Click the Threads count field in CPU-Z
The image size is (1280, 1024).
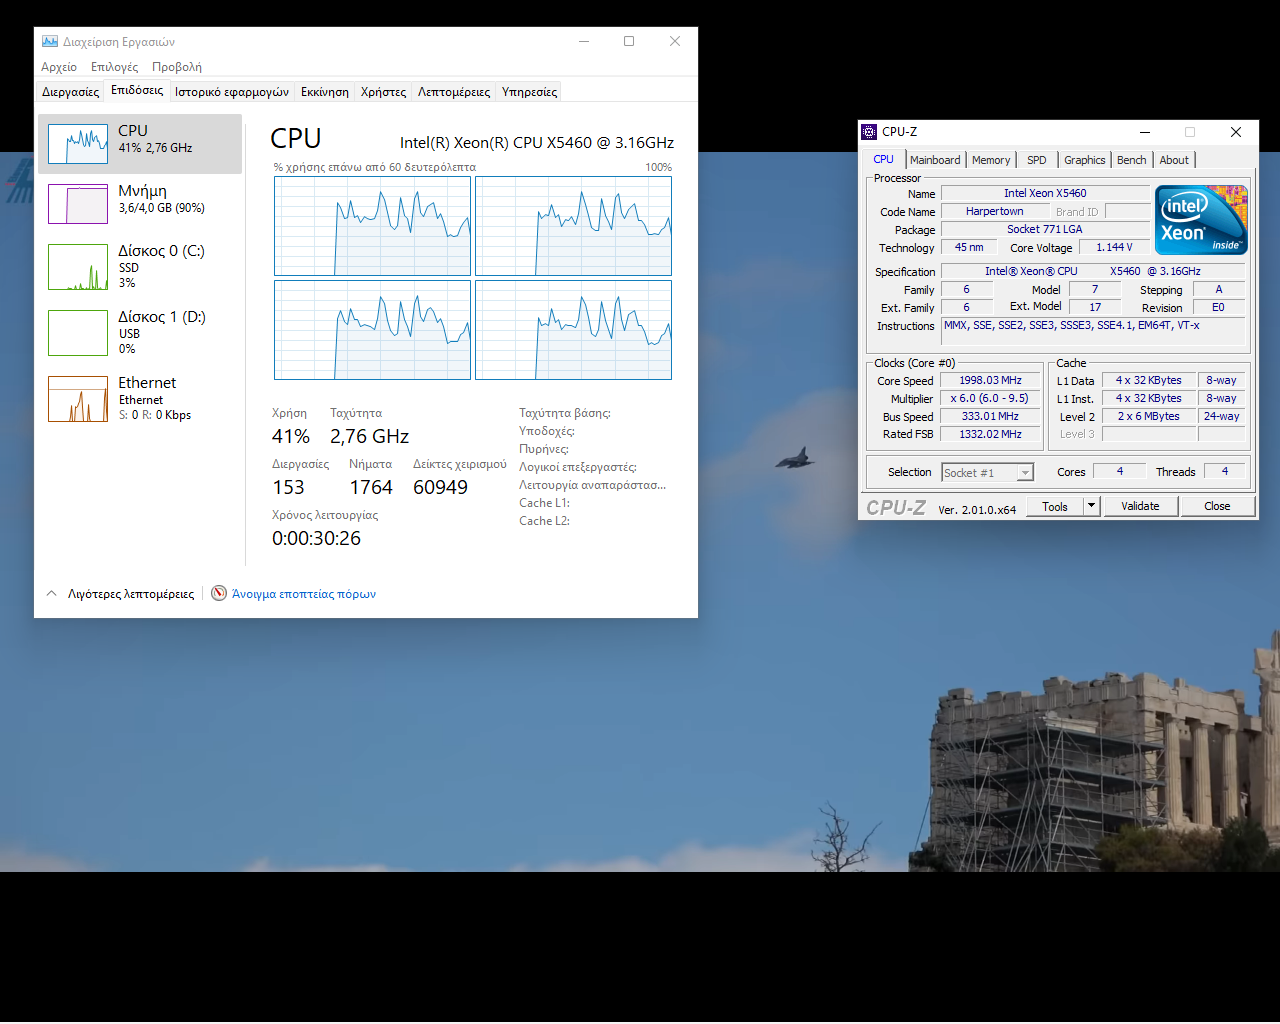[x=1225, y=471]
